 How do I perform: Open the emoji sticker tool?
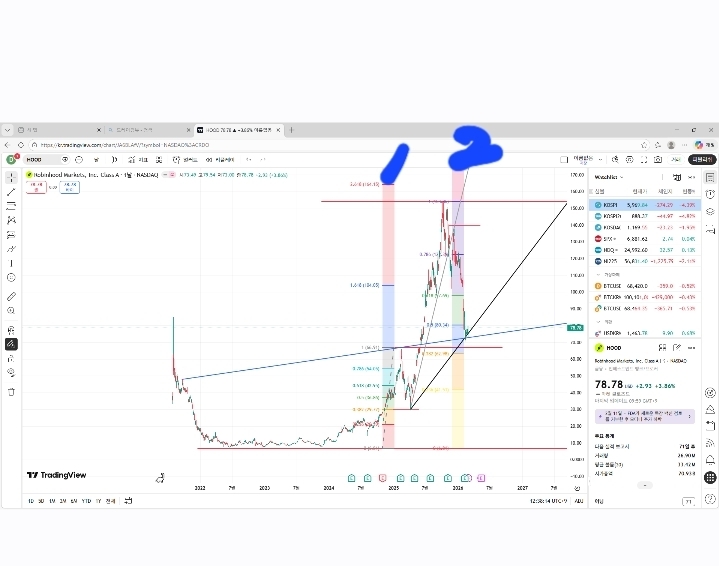11,277
